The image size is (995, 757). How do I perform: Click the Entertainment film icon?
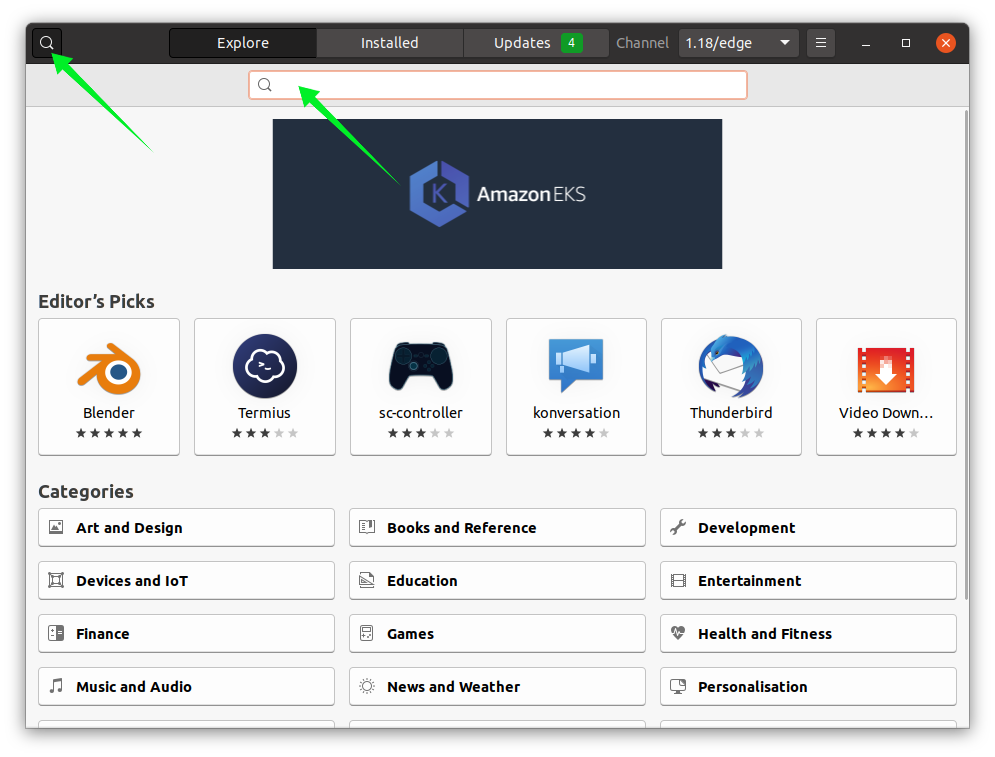click(x=678, y=581)
